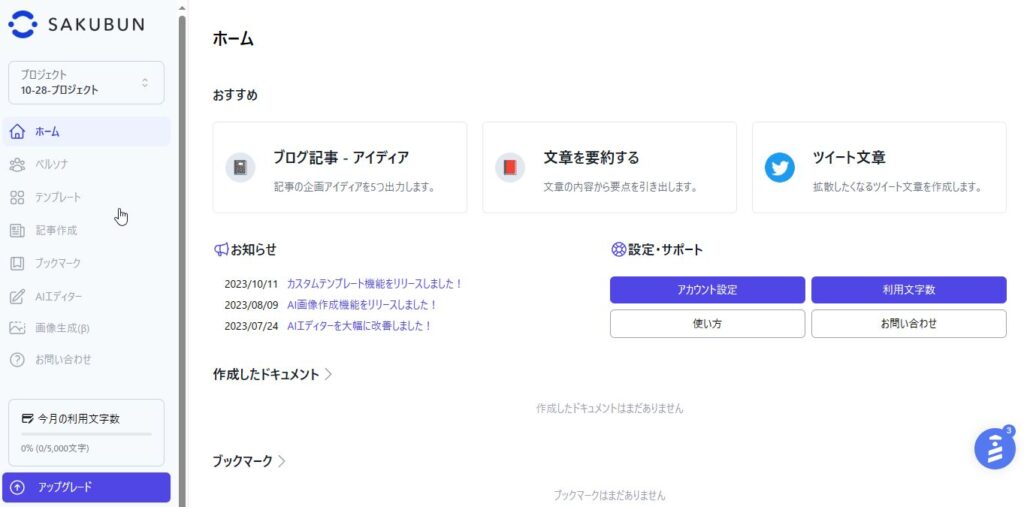Click the sidebar vertical scrollbar
The image size is (1024, 507).
182,255
